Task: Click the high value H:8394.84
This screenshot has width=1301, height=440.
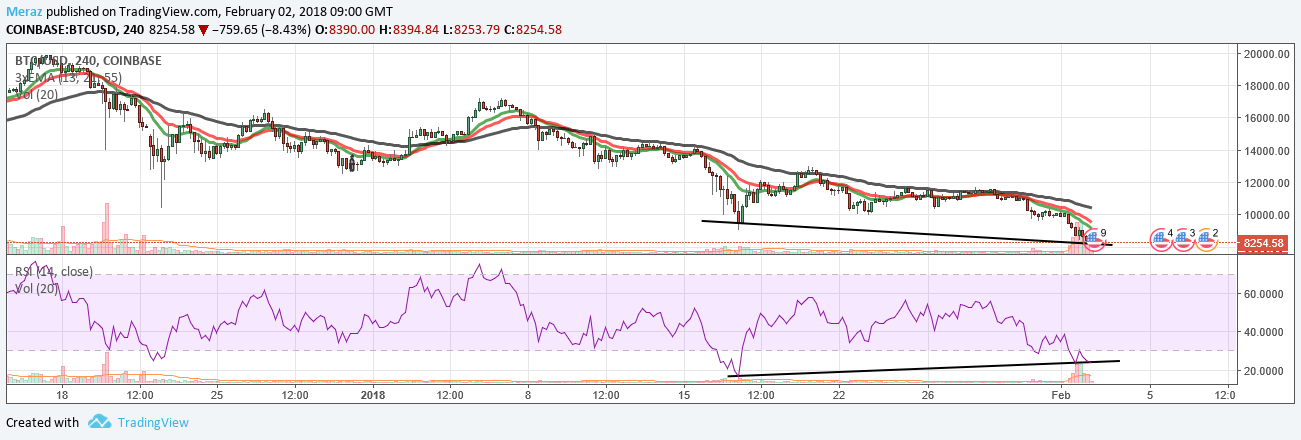Action: point(410,30)
